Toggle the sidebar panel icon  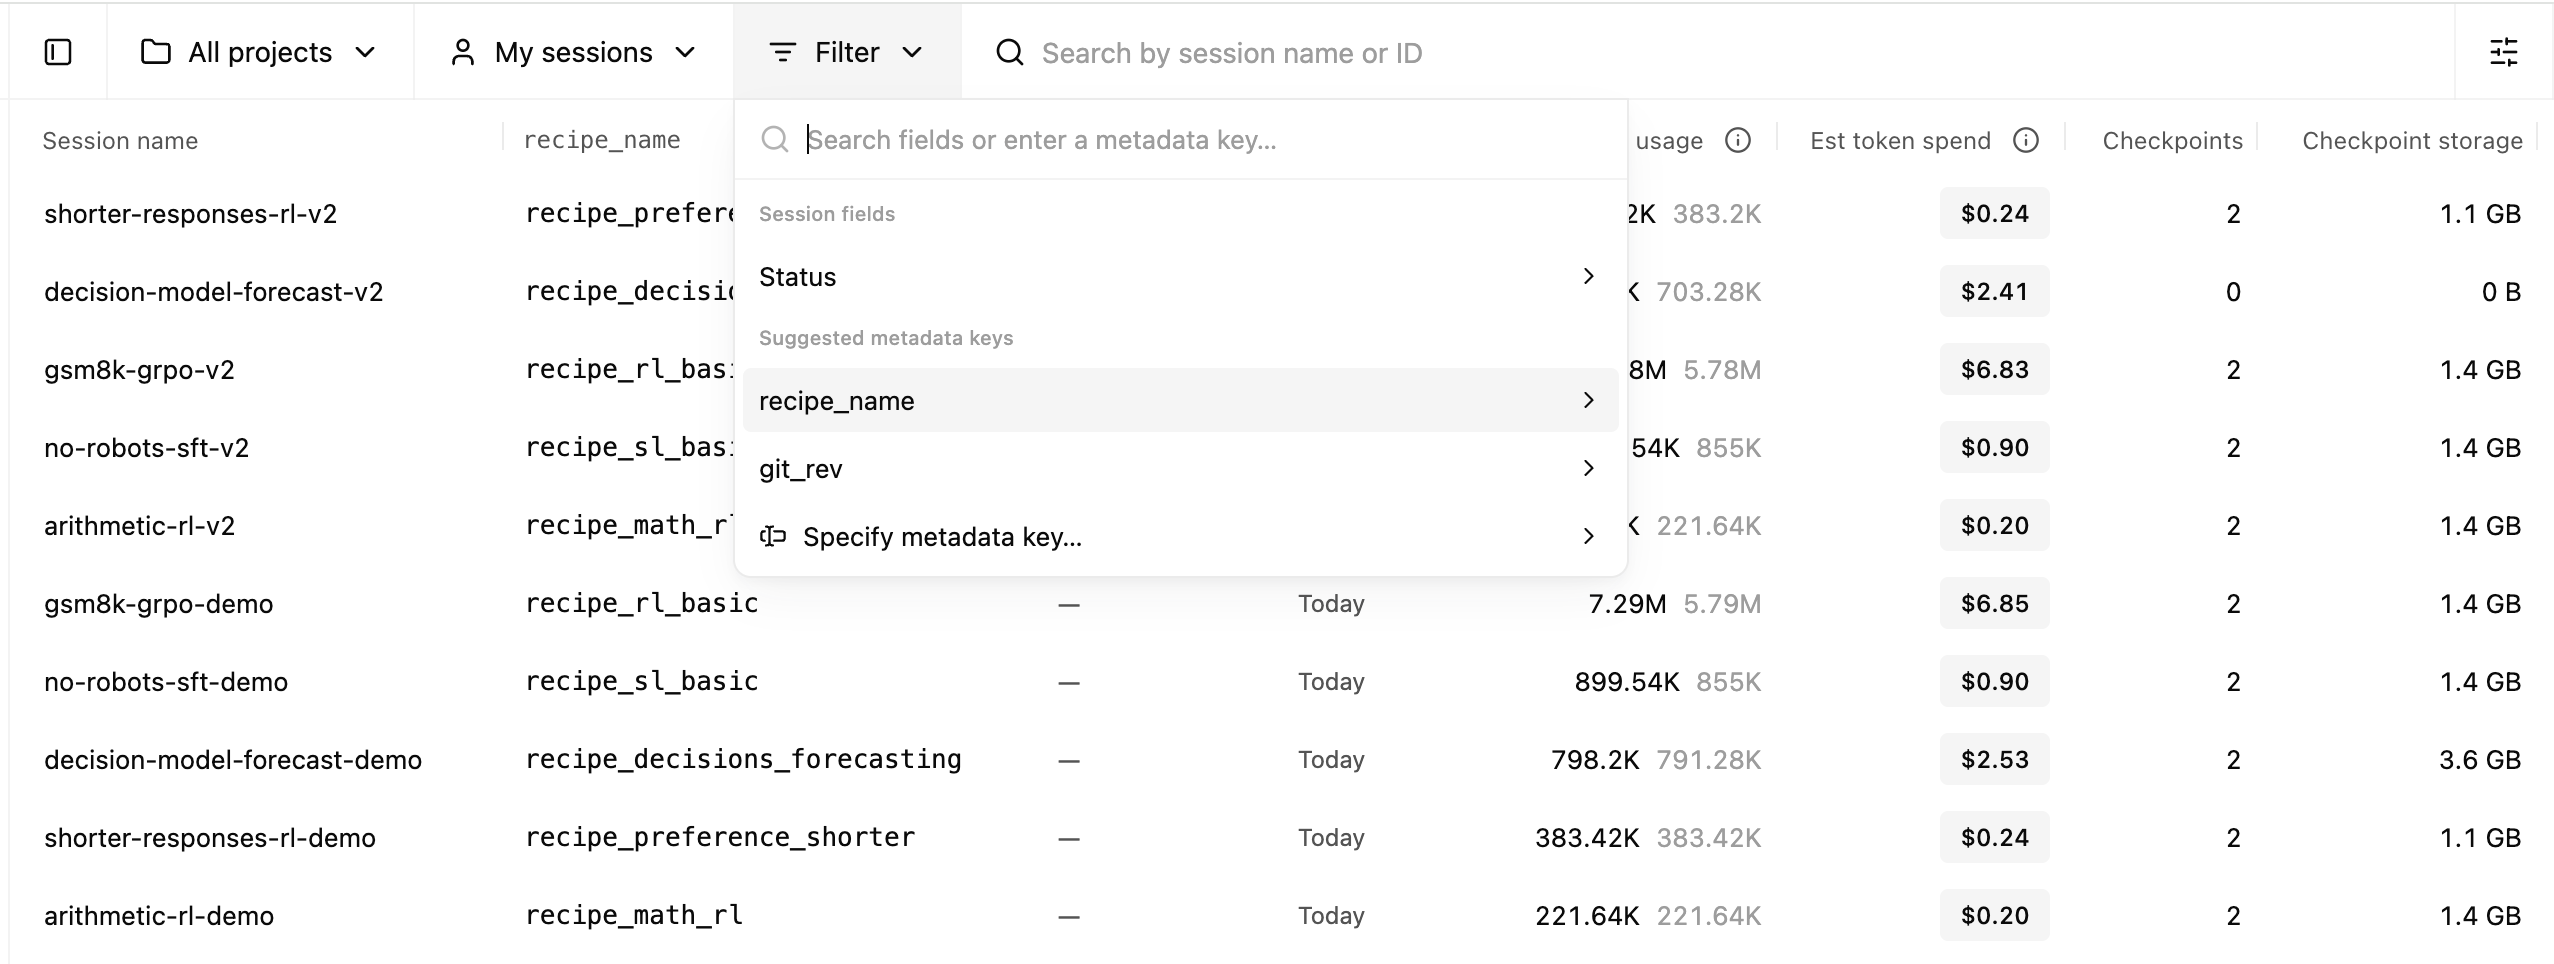tap(58, 52)
